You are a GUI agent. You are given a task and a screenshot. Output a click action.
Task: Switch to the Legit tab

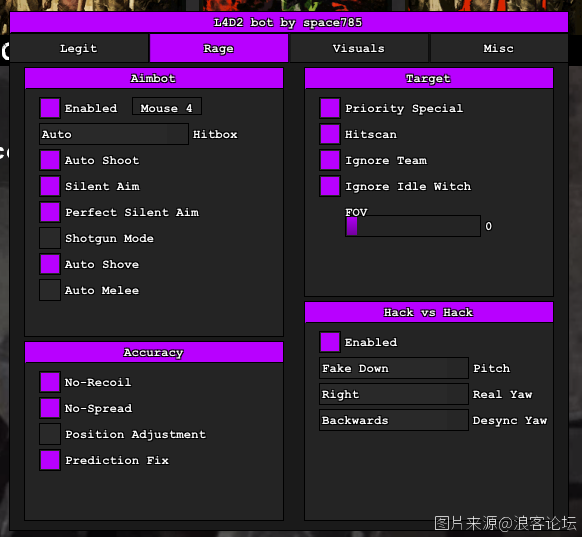click(79, 48)
